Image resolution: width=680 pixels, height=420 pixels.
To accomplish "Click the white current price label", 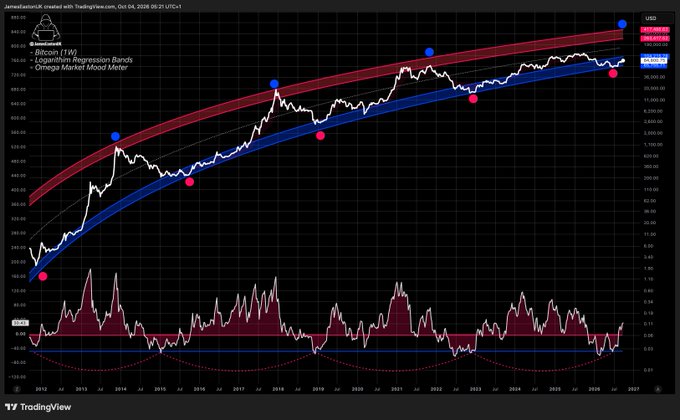I will pyautogui.click(x=654, y=61).
